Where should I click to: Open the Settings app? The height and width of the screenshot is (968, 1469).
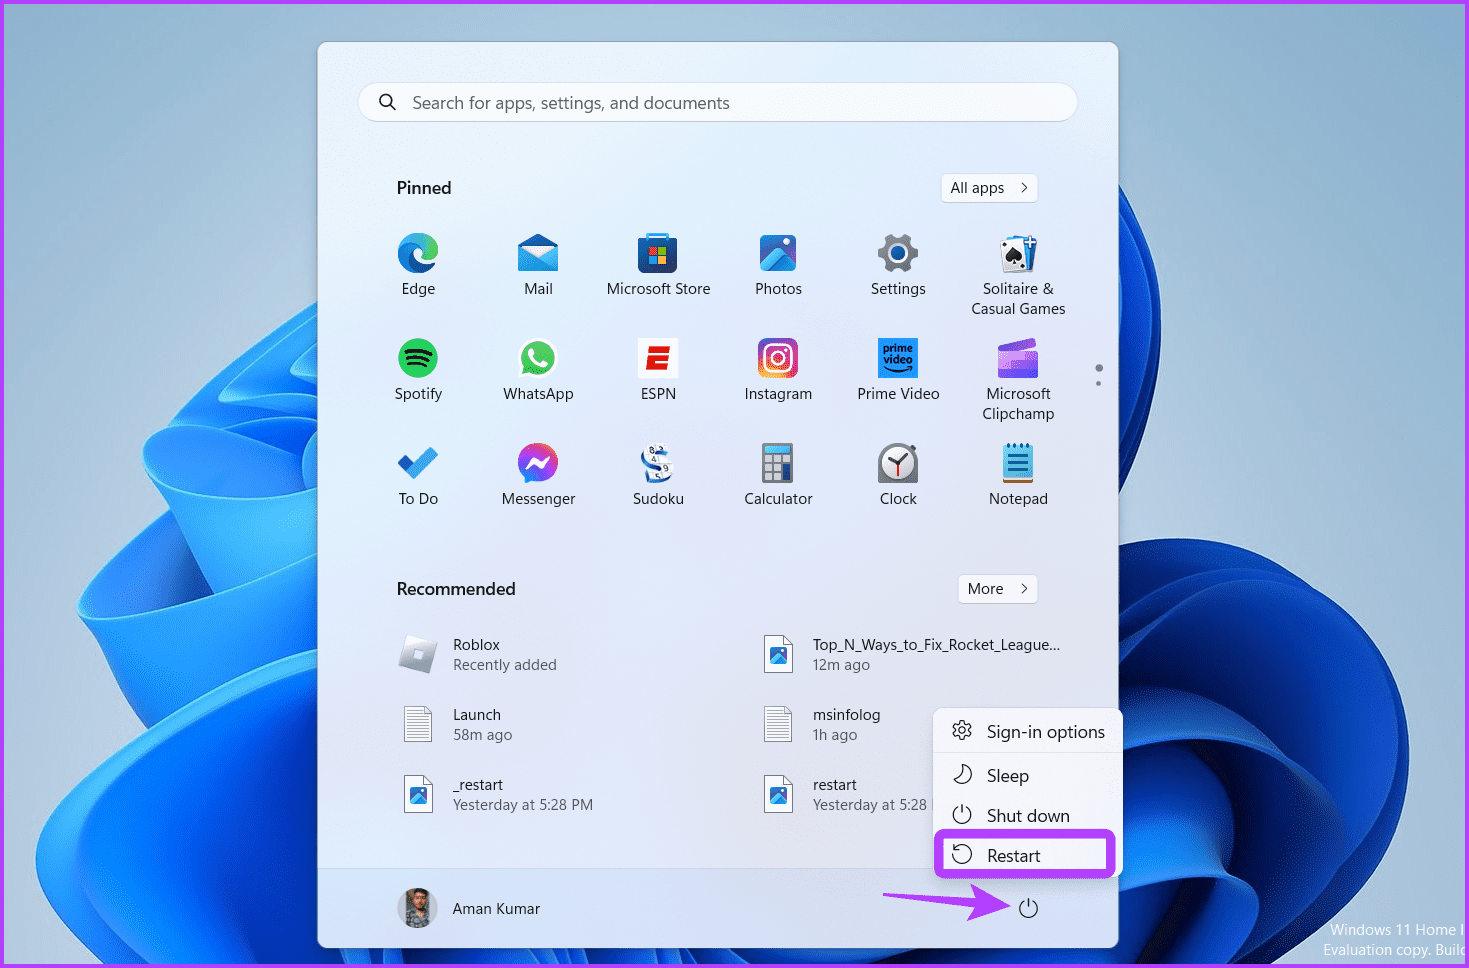coord(898,264)
